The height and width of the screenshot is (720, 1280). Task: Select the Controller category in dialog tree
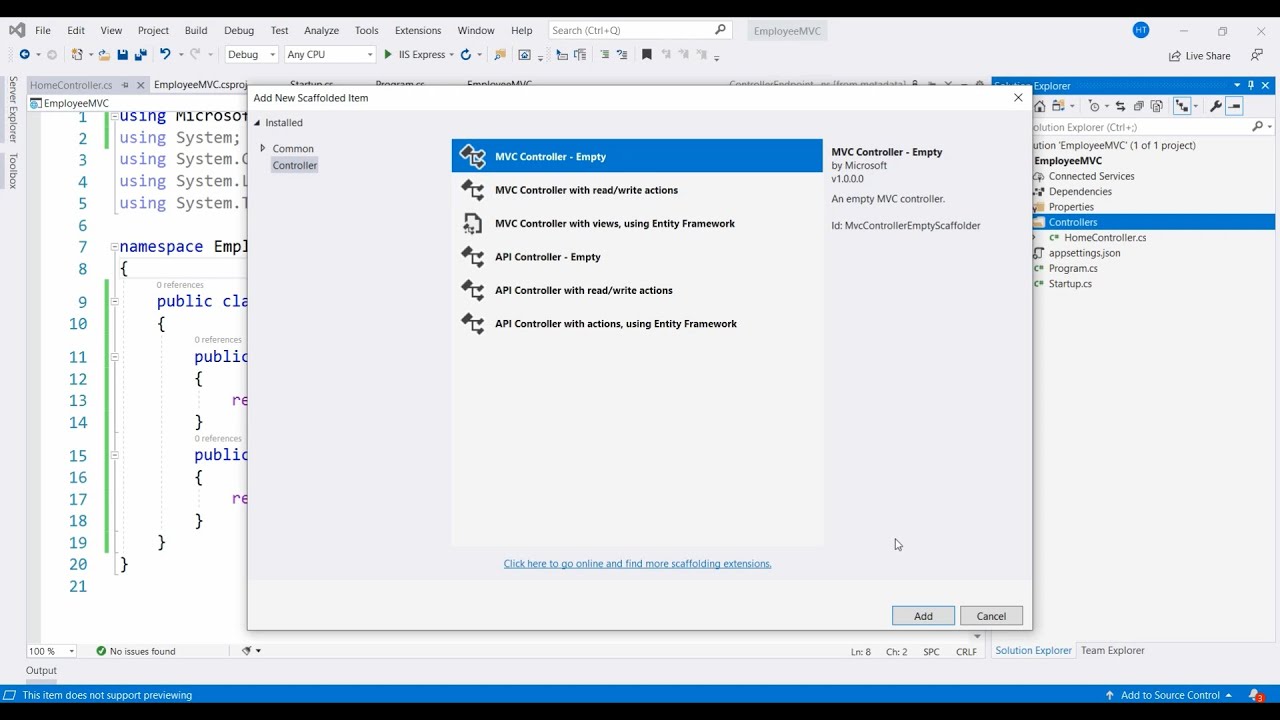coord(295,165)
